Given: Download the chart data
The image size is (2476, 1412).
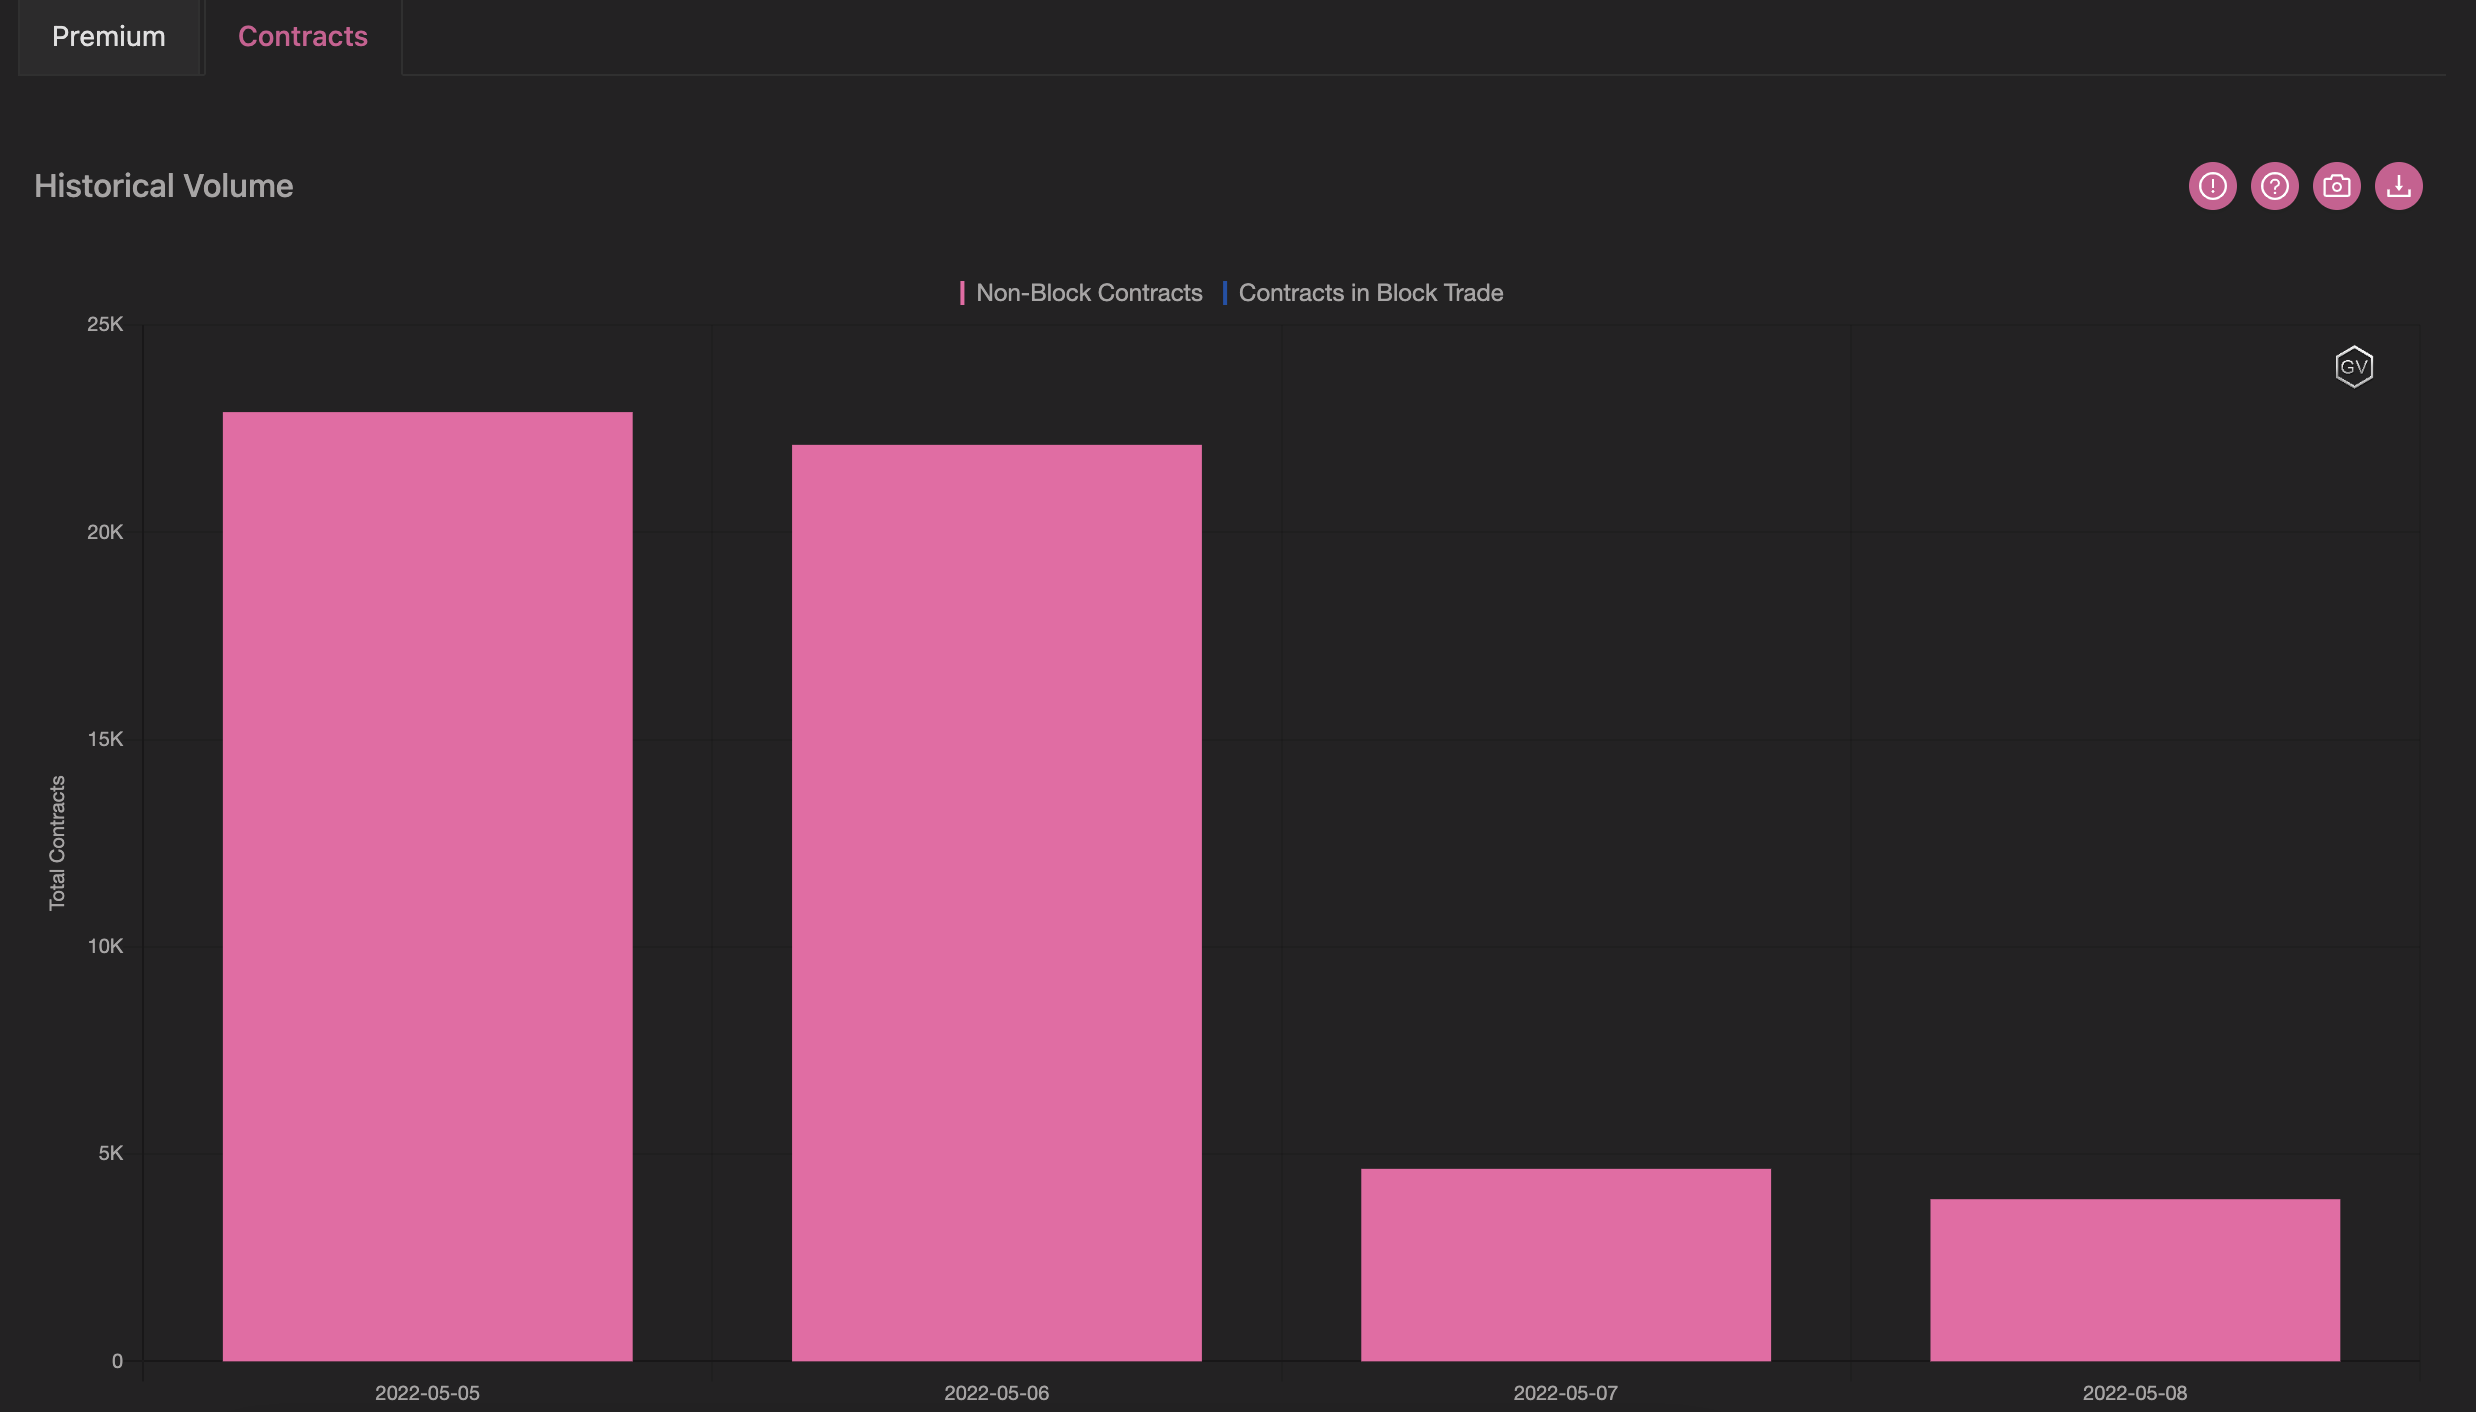Looking at the screenshot, I should (x=2398, y=186).
